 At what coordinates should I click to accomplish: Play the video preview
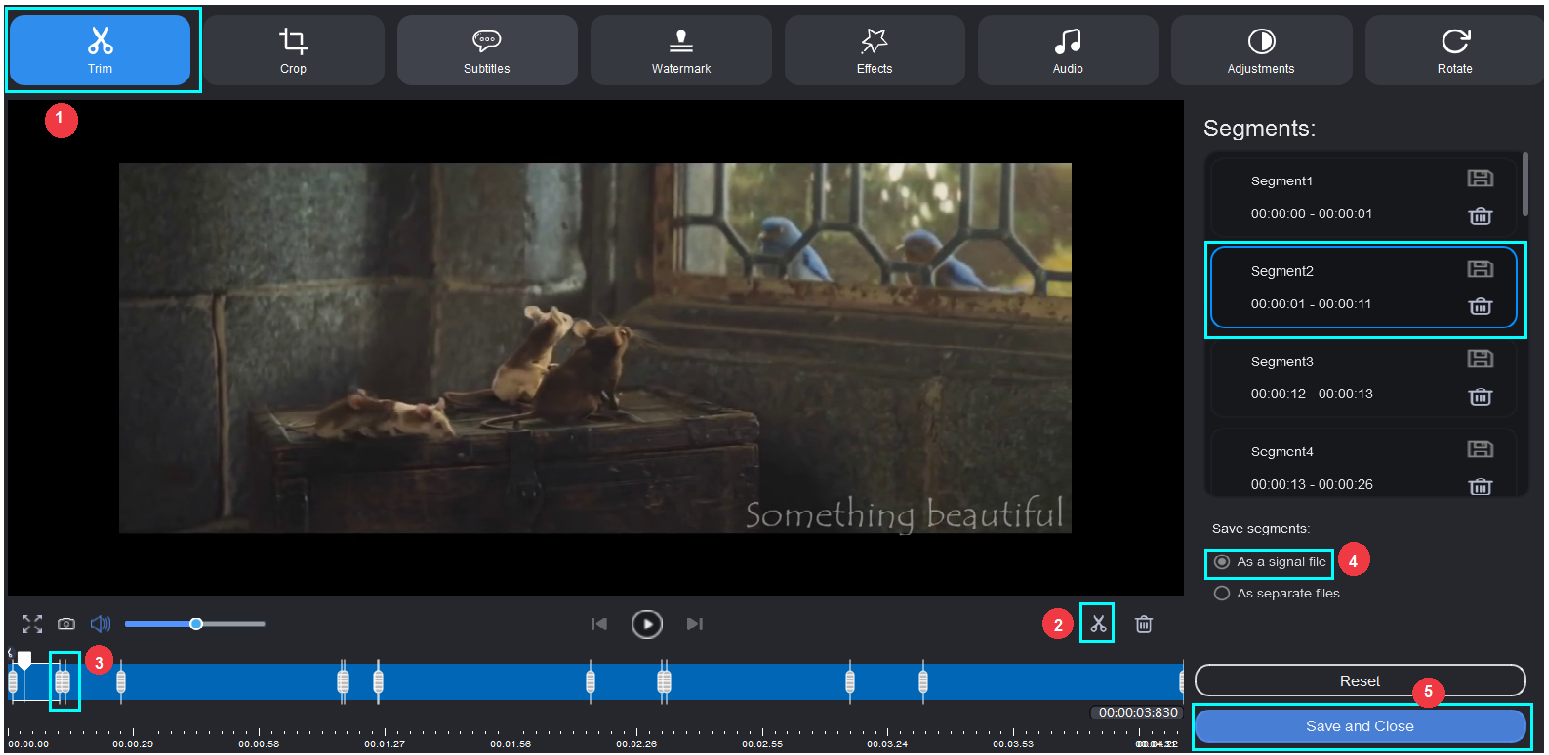(x=647, y=624)
